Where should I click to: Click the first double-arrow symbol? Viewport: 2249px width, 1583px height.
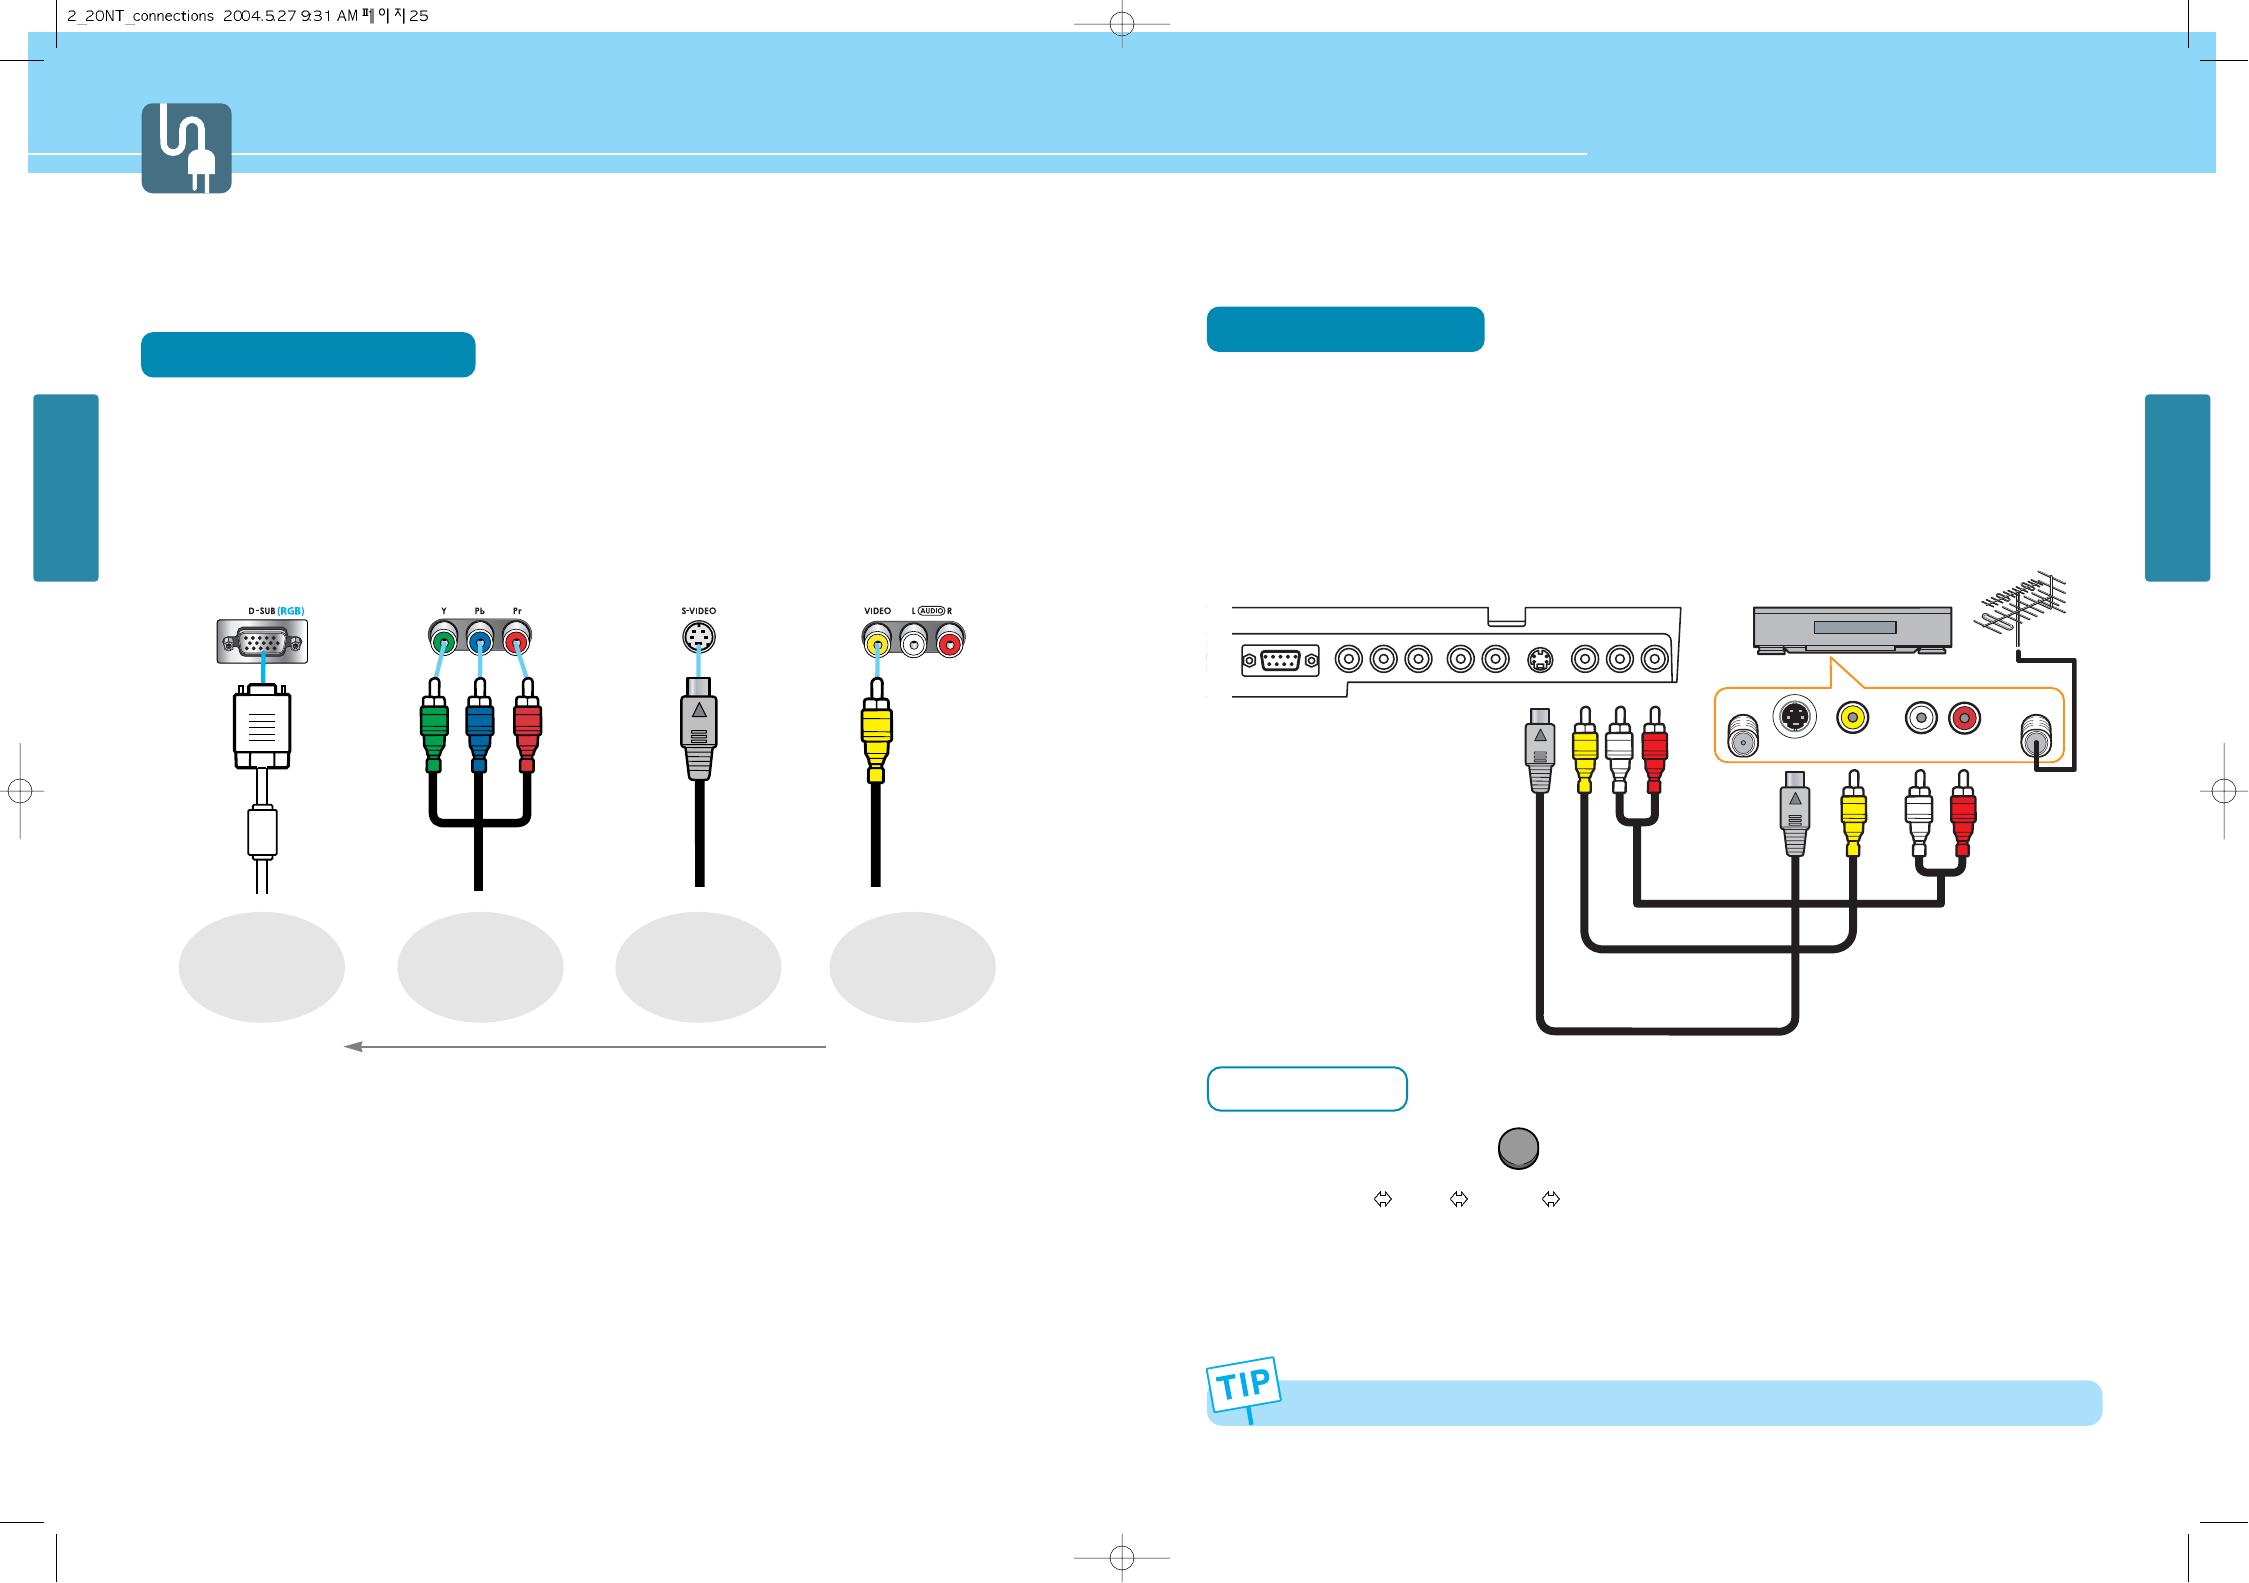[1383, 1199]
